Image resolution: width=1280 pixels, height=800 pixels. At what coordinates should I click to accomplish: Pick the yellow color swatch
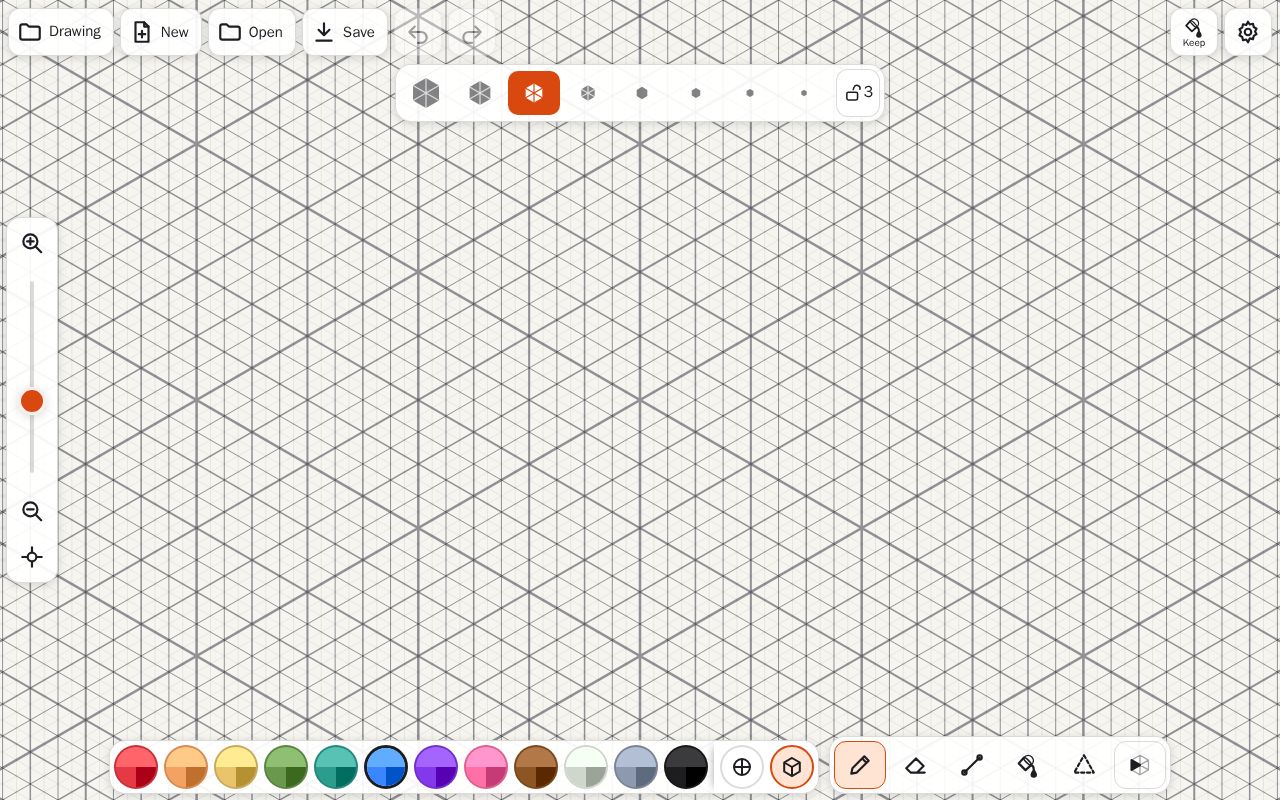coord(236,767)
